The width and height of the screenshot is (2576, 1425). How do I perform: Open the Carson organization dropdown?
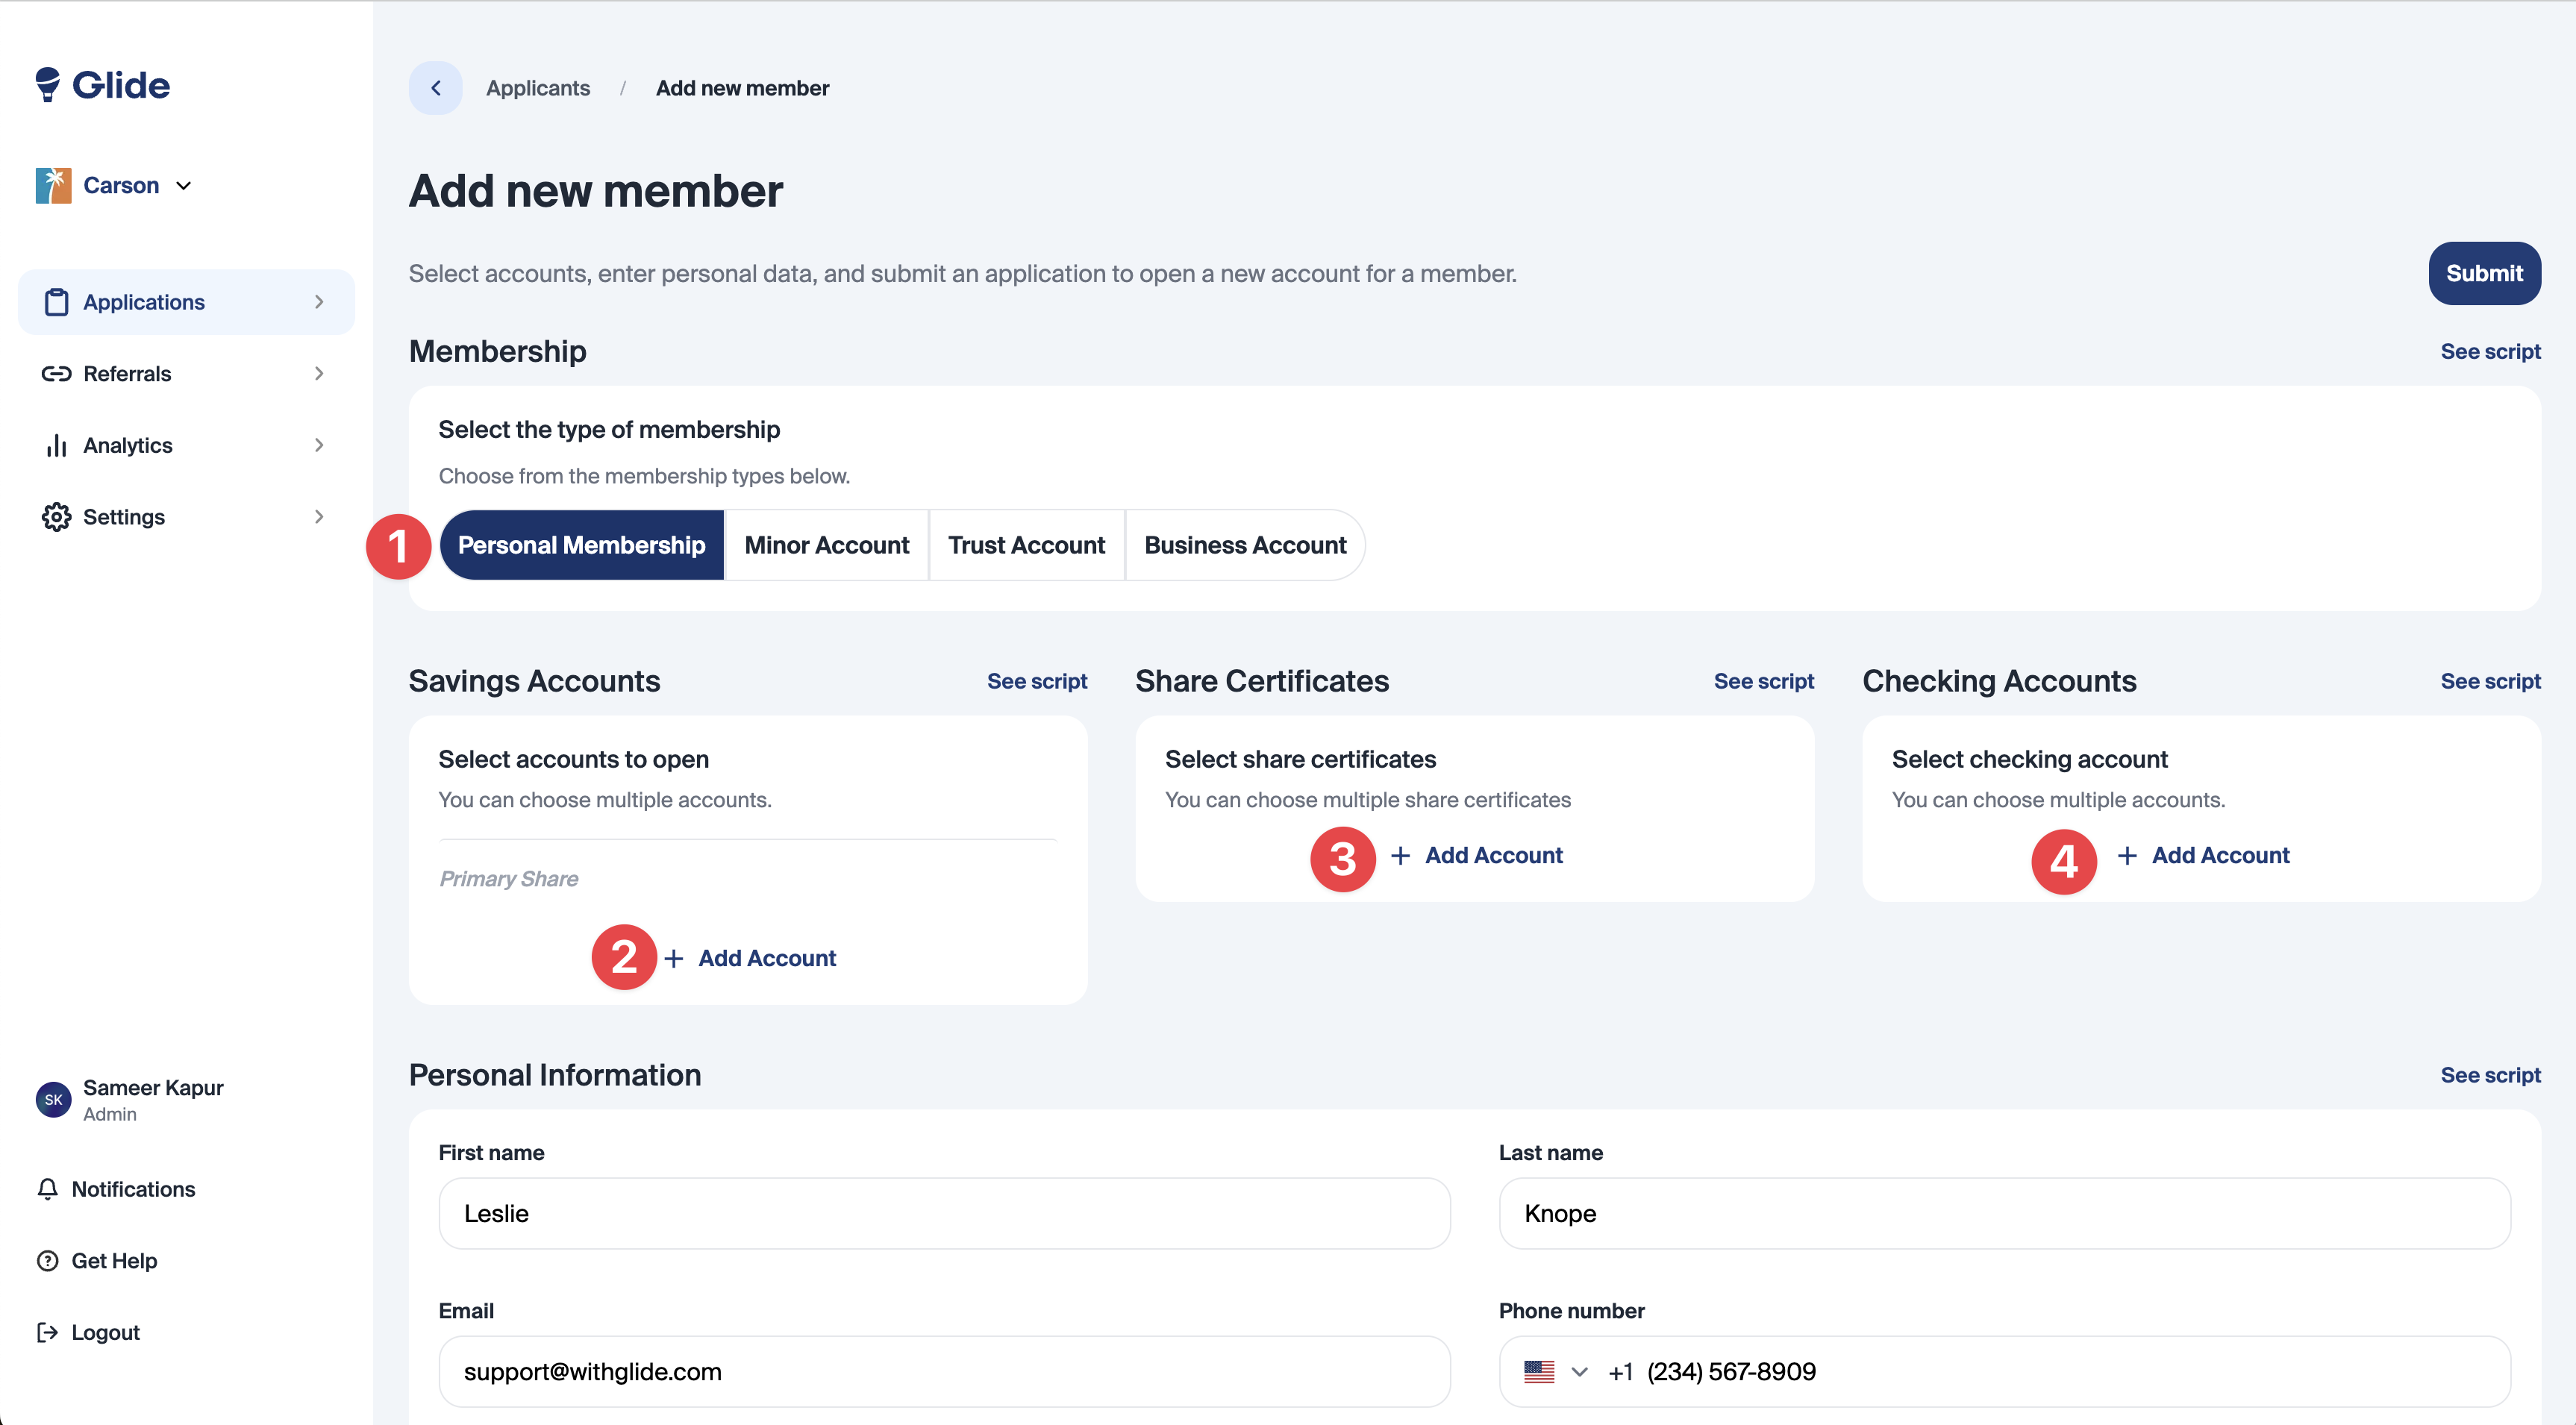tap(183, 186)
